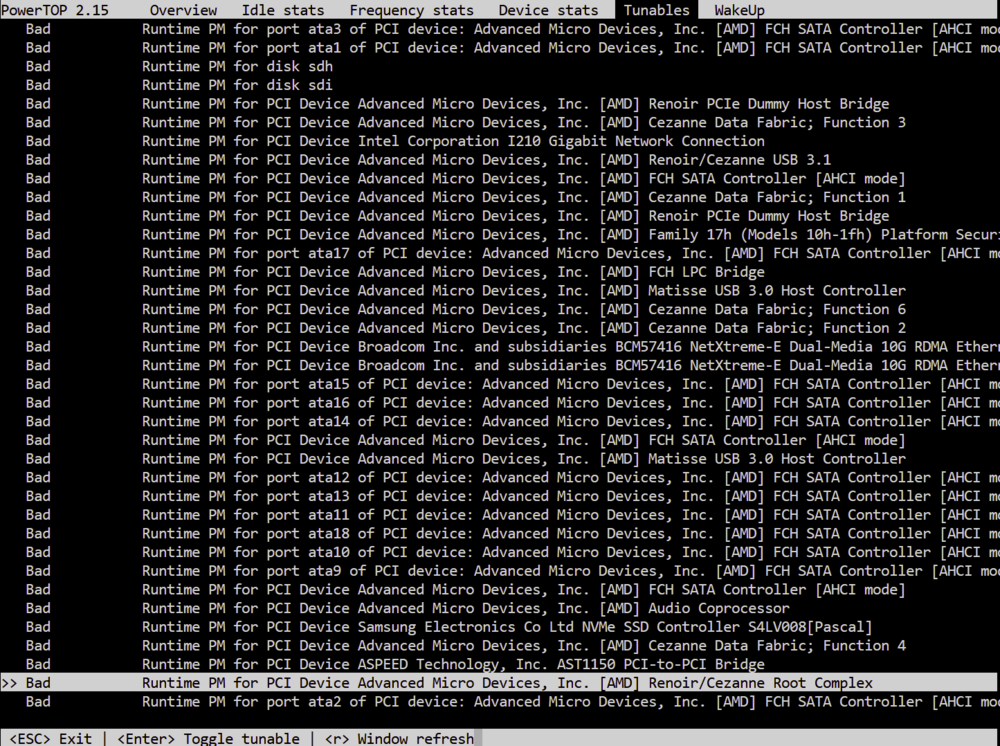The width and height of the screenshot is (1000, 746).
Task: Select the port ata14 tunable row
Action: 500,421
